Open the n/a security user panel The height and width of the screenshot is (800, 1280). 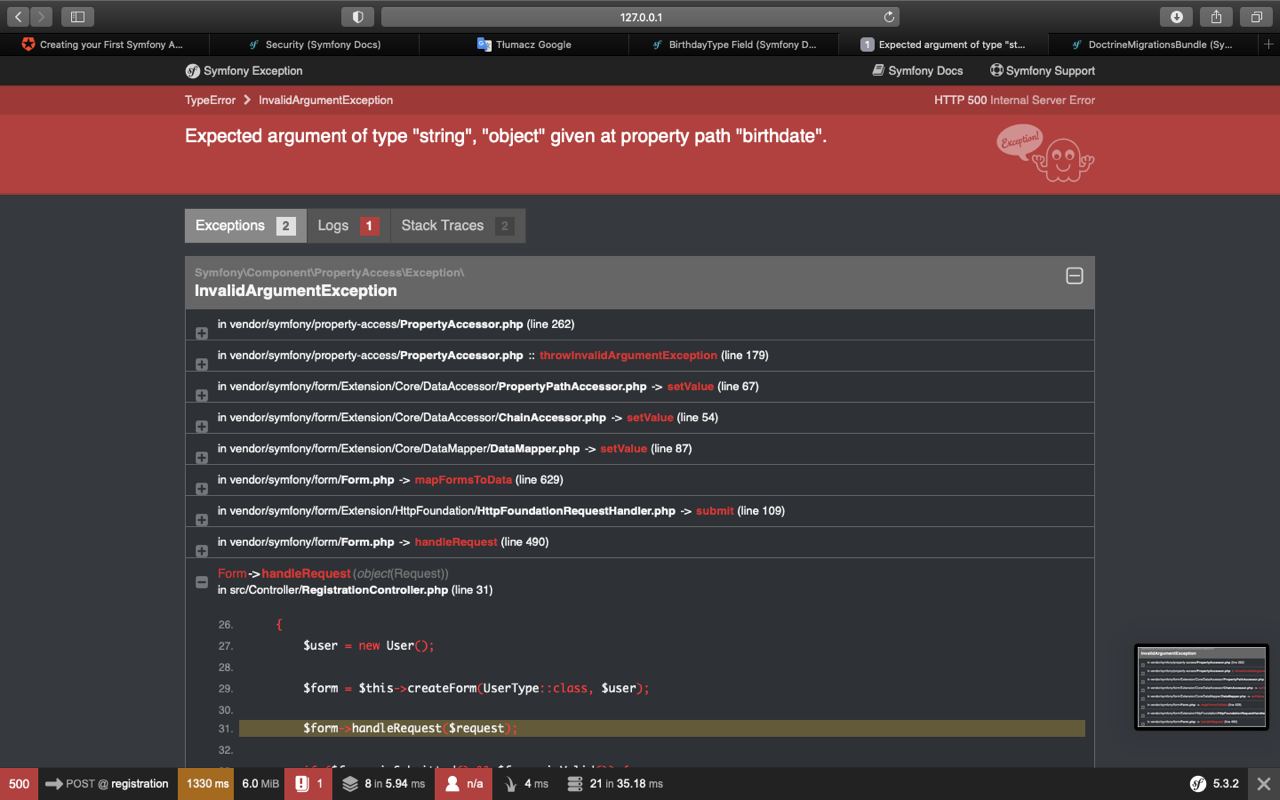point(464,784)
